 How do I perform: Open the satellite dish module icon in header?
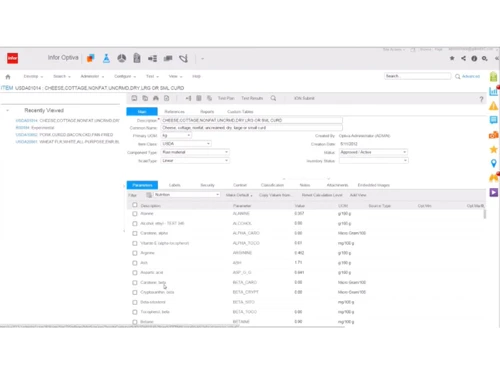pos(183,59)
